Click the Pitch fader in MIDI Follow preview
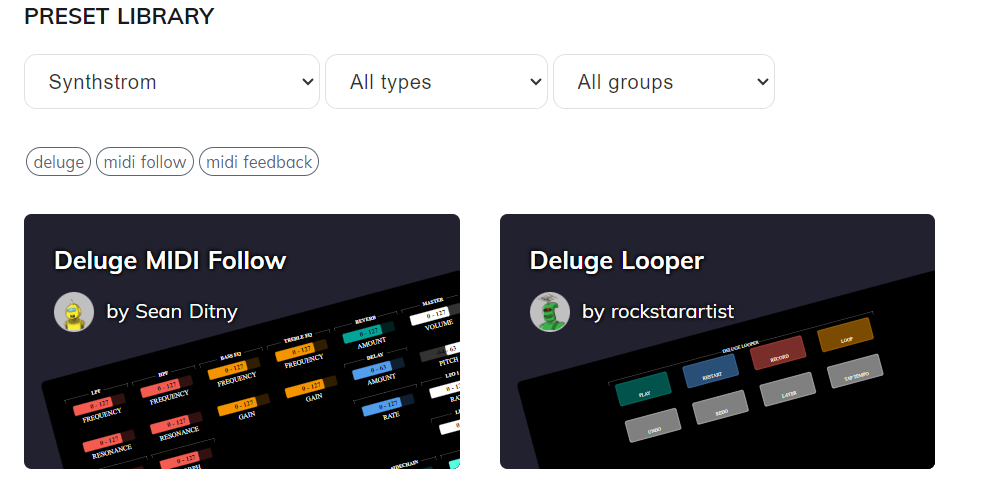 click(x=440, y=351)
